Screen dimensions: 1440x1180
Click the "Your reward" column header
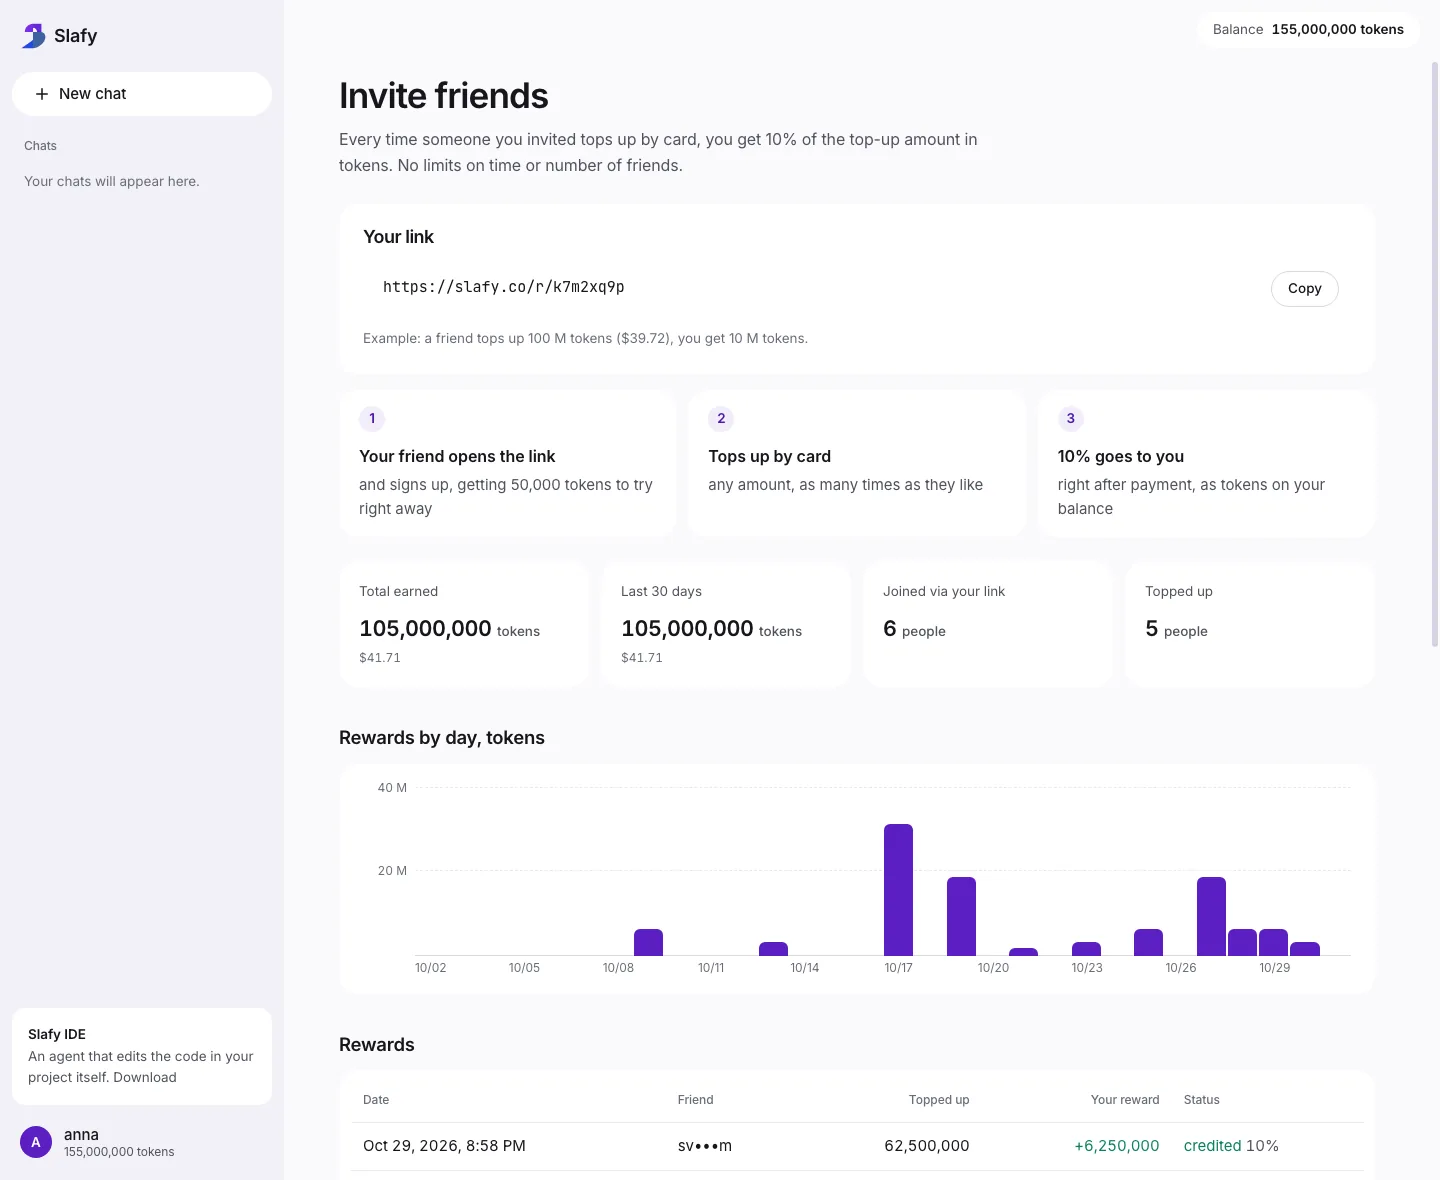coord(1125,1099)
